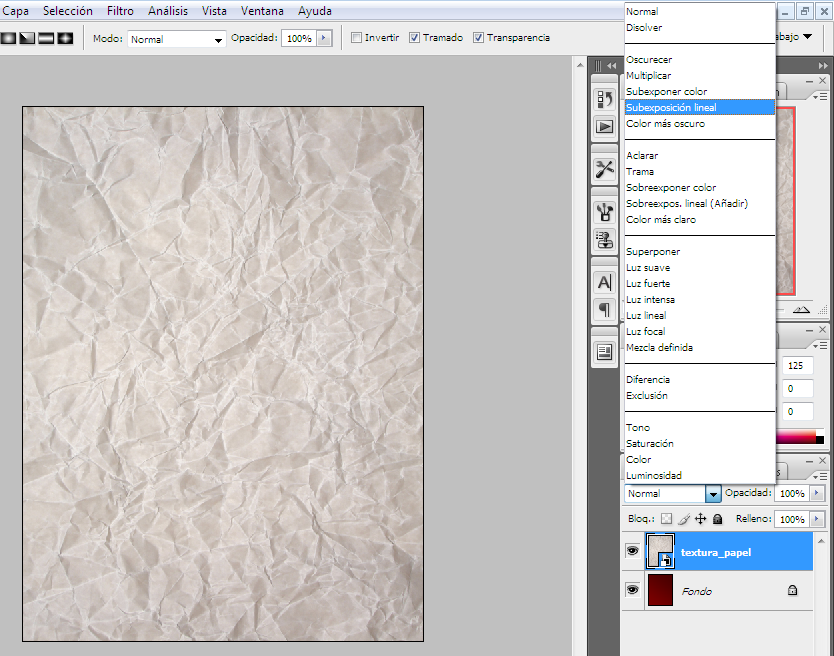Open the workspace dropdown arrow at top right
Image resolution: width=834 pixels, height=656 pixels.
(807, 37)
